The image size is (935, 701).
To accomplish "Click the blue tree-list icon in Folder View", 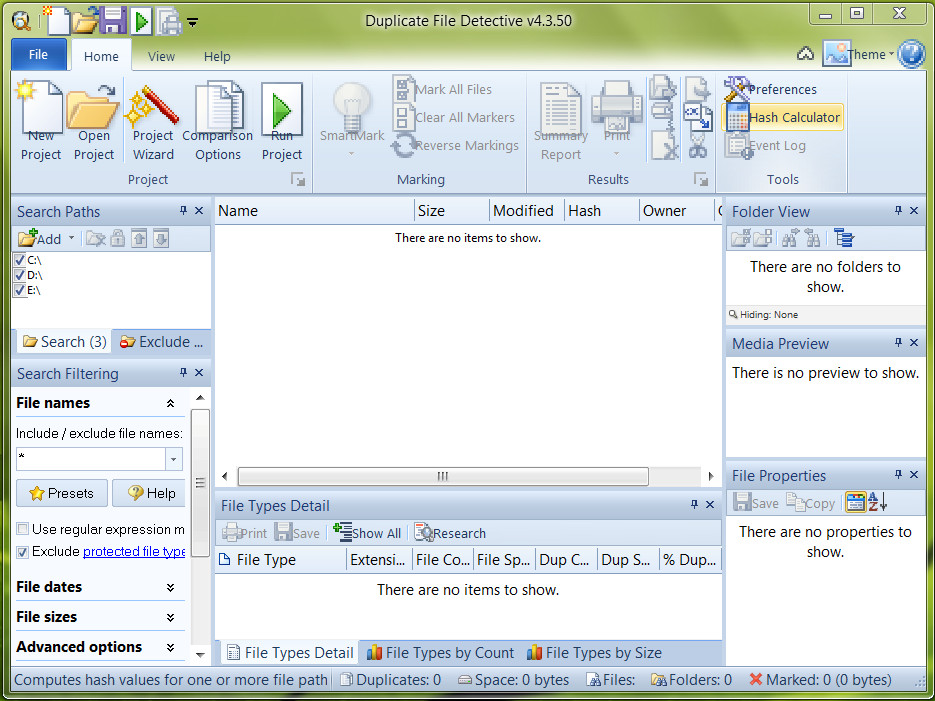I will click(x=844, y=238).
